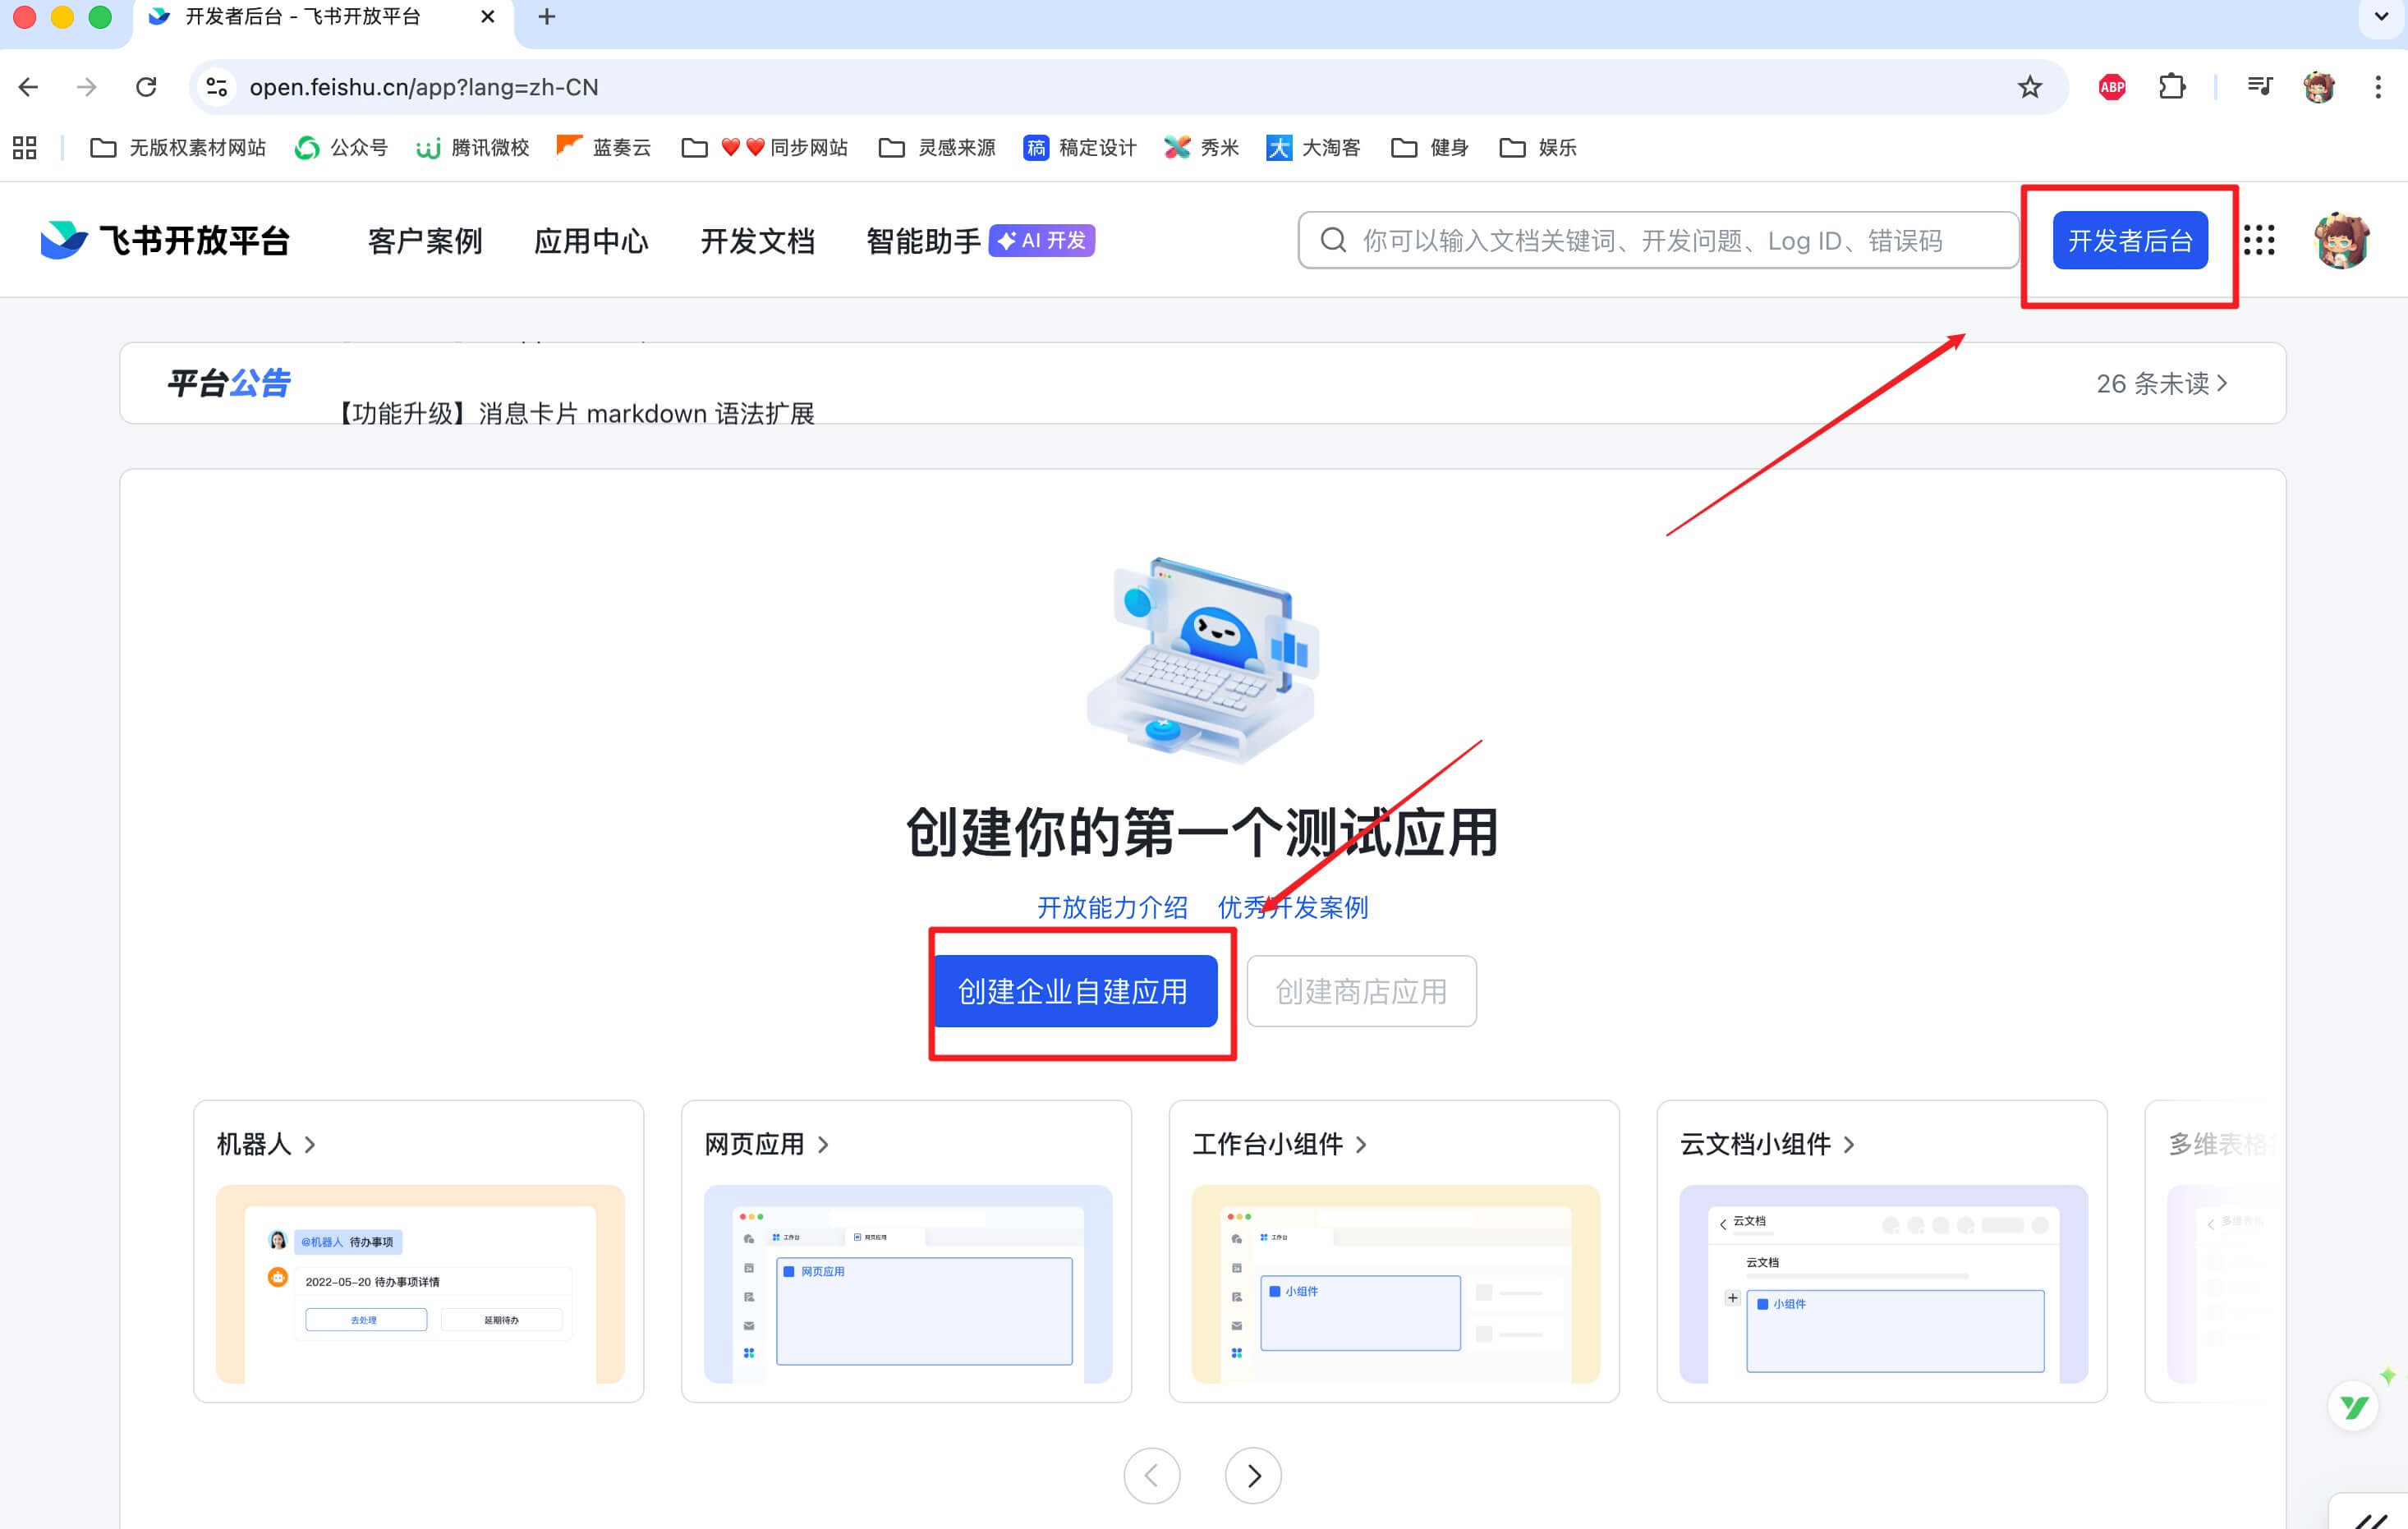This screenshot has height=1529, width=2408.
Task: Show next carousel cards with right arrow
Action: [1253, 1475]
